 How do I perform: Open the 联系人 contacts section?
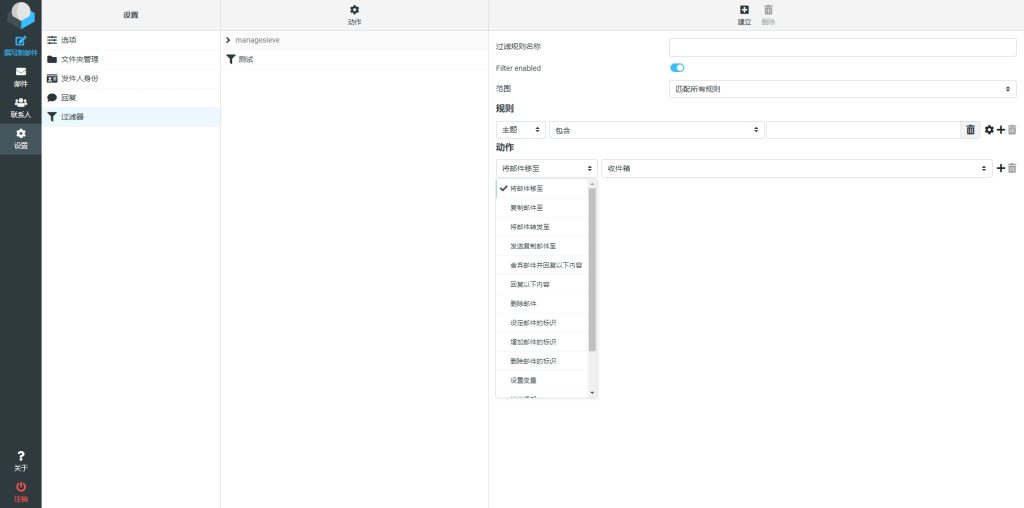coord(21,108)
